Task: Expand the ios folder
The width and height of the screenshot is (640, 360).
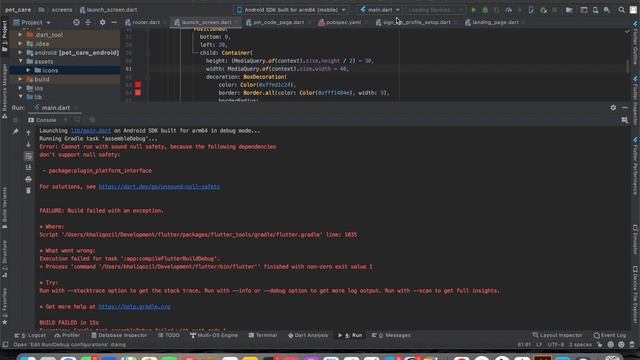Action: pyautogui.click(x=20, y=88)
